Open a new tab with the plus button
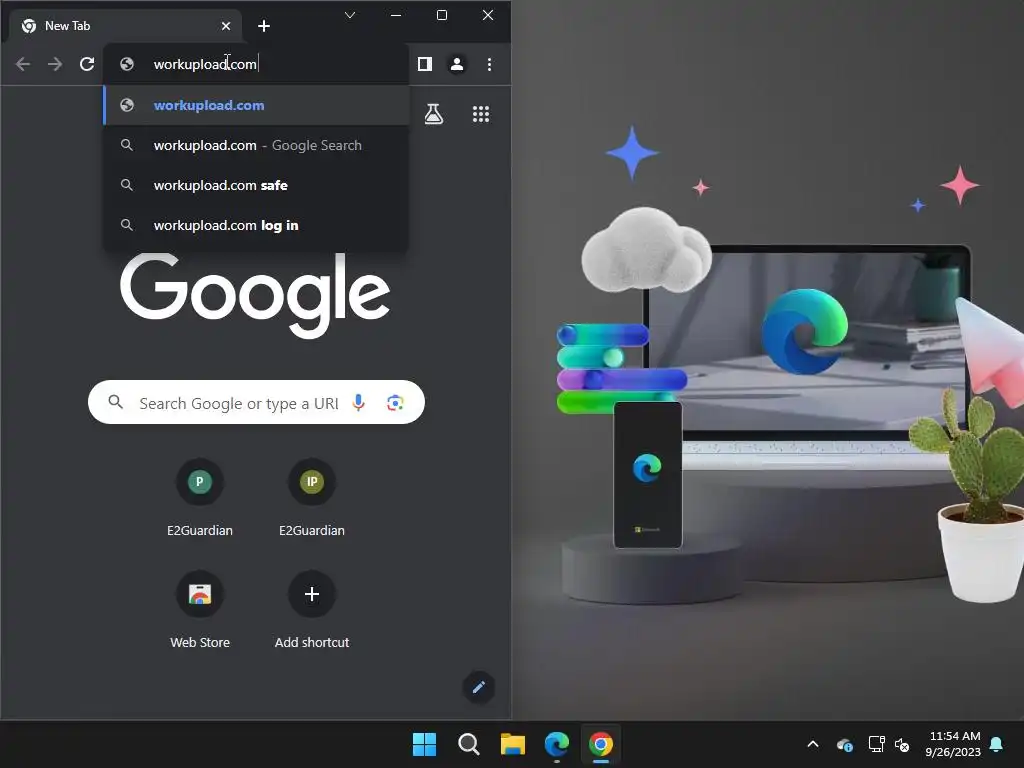 click(x=264, y=25)
